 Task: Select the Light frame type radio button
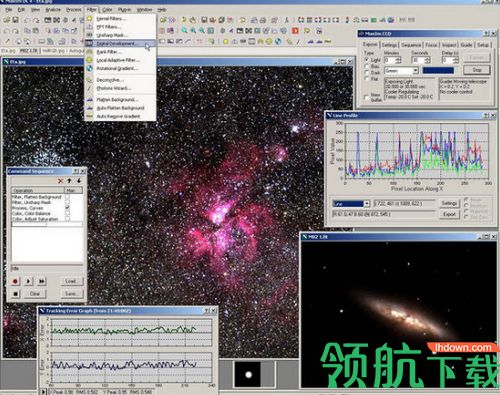click(x=367, y=60)
